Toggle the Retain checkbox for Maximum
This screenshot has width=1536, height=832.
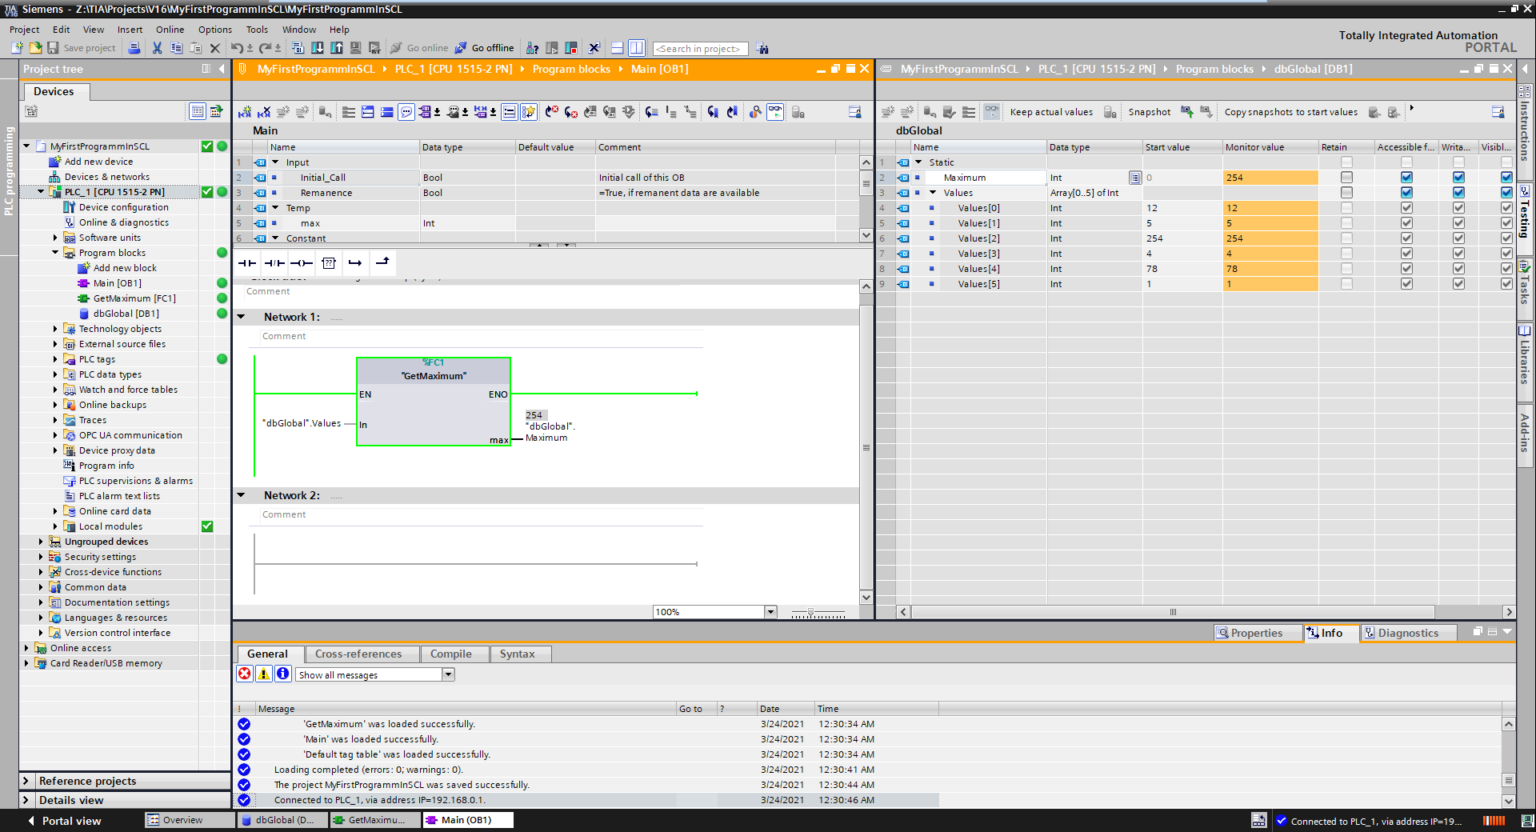pyautogui.click(x=1346, y=177)
